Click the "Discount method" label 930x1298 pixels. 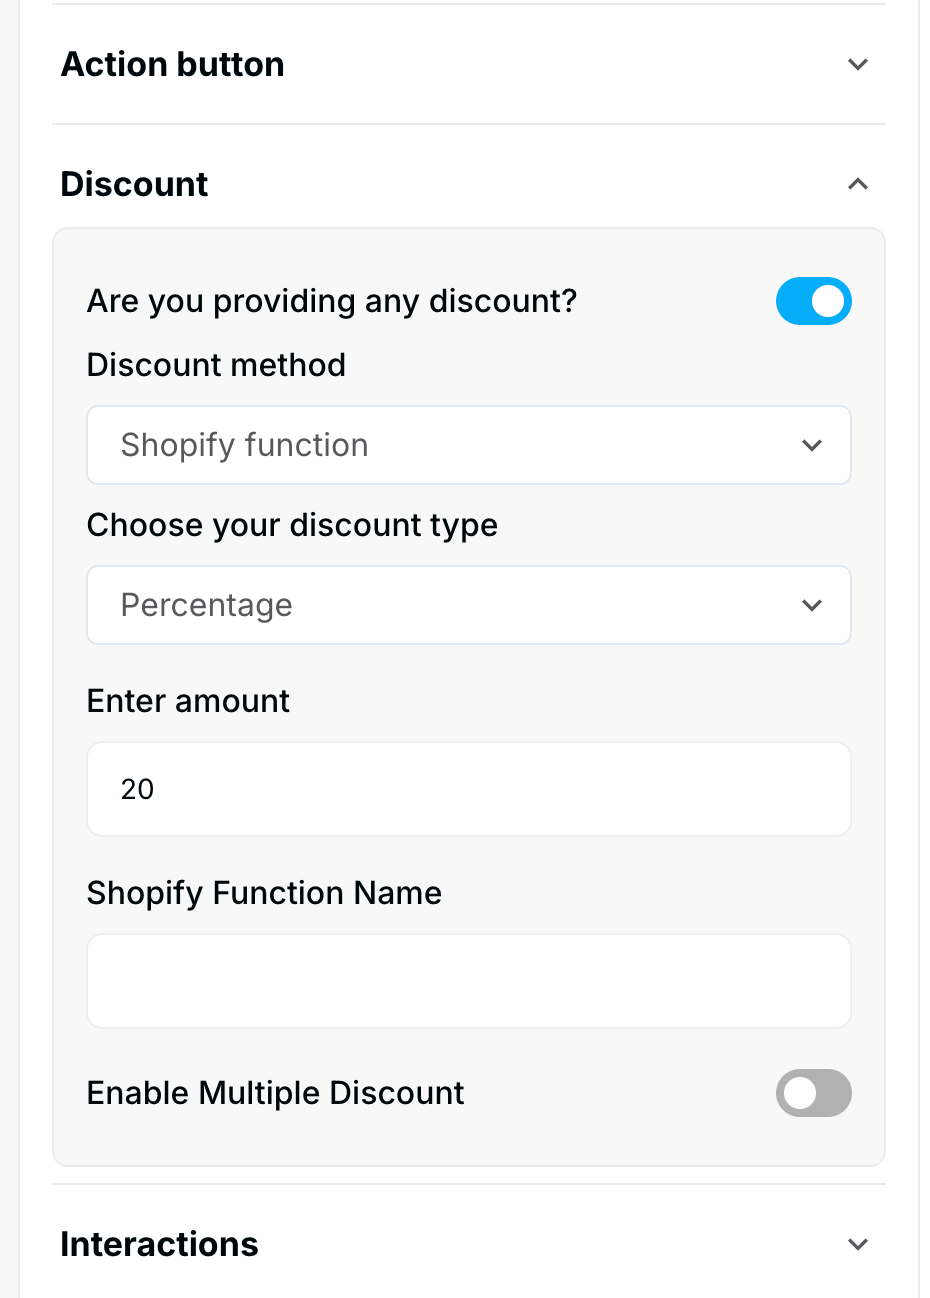tap(216, 365)
